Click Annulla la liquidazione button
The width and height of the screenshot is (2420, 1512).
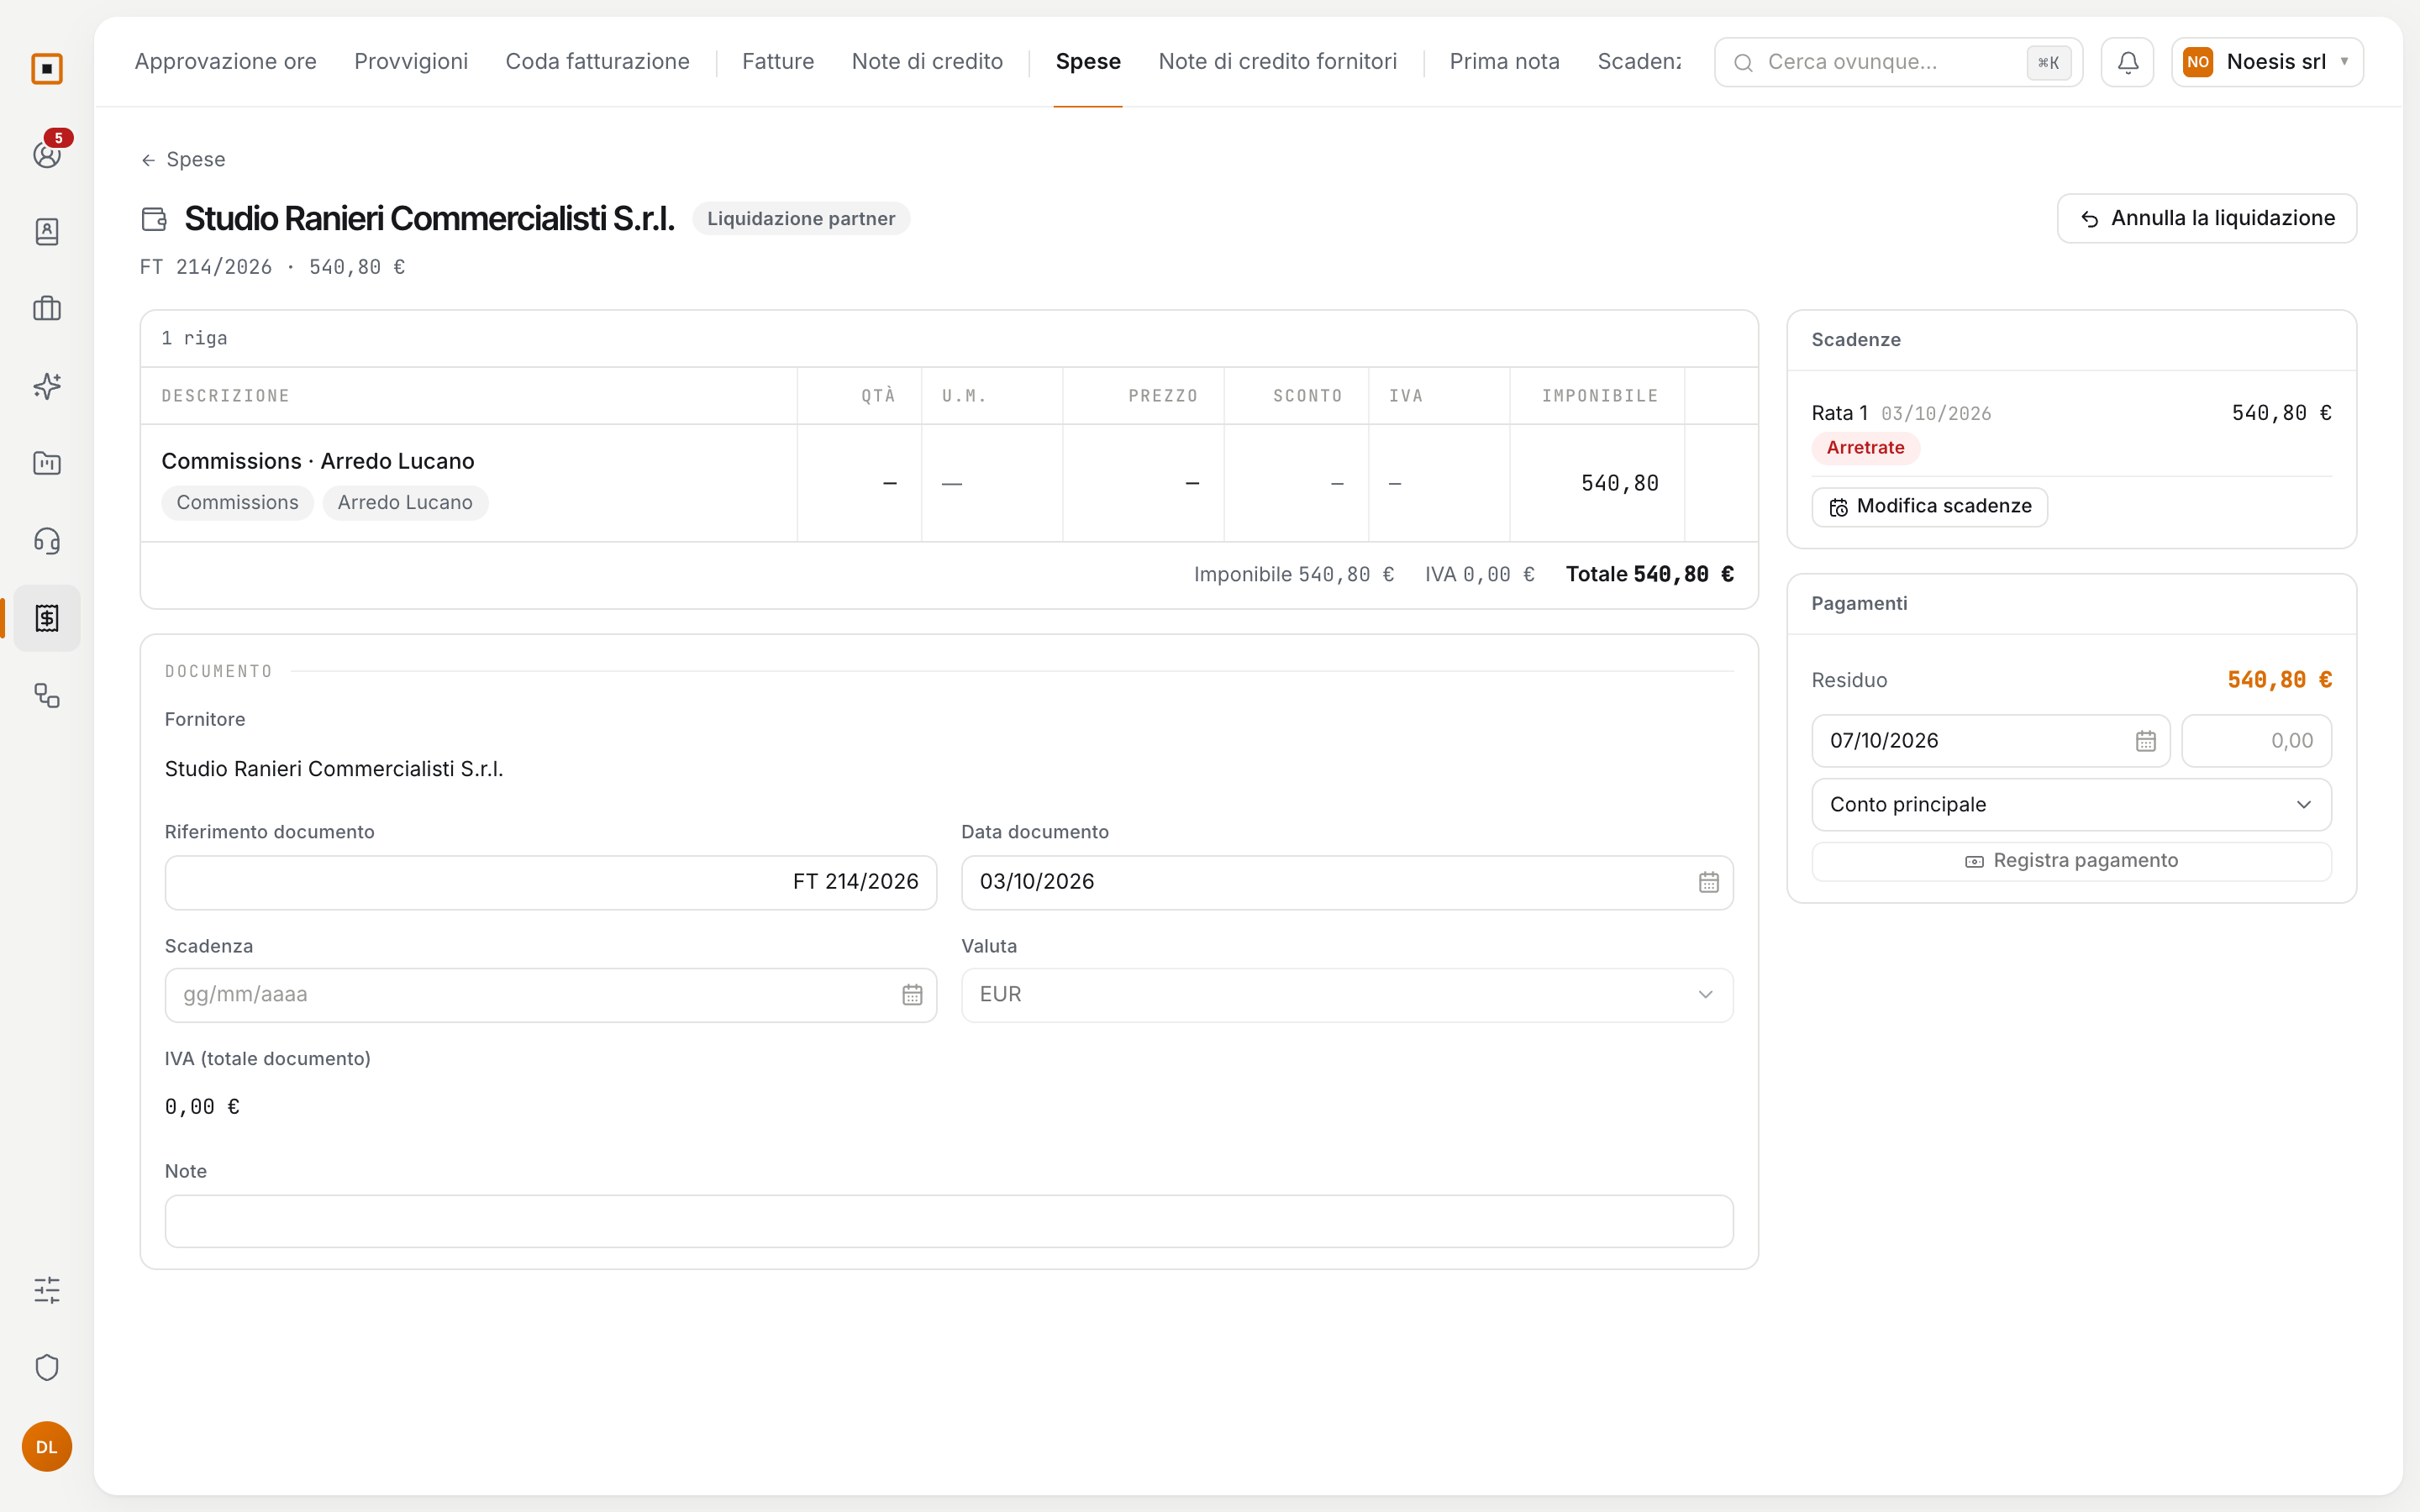(x=2207, y=218)
